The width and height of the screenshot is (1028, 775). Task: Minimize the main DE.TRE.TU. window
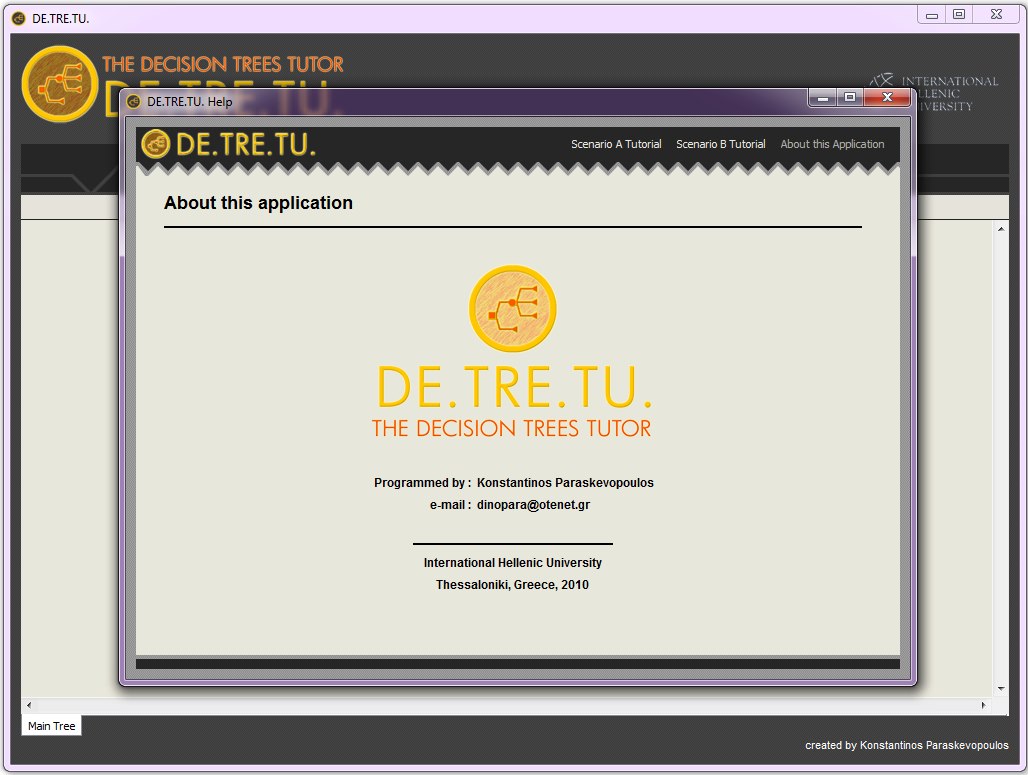point(932,15)
